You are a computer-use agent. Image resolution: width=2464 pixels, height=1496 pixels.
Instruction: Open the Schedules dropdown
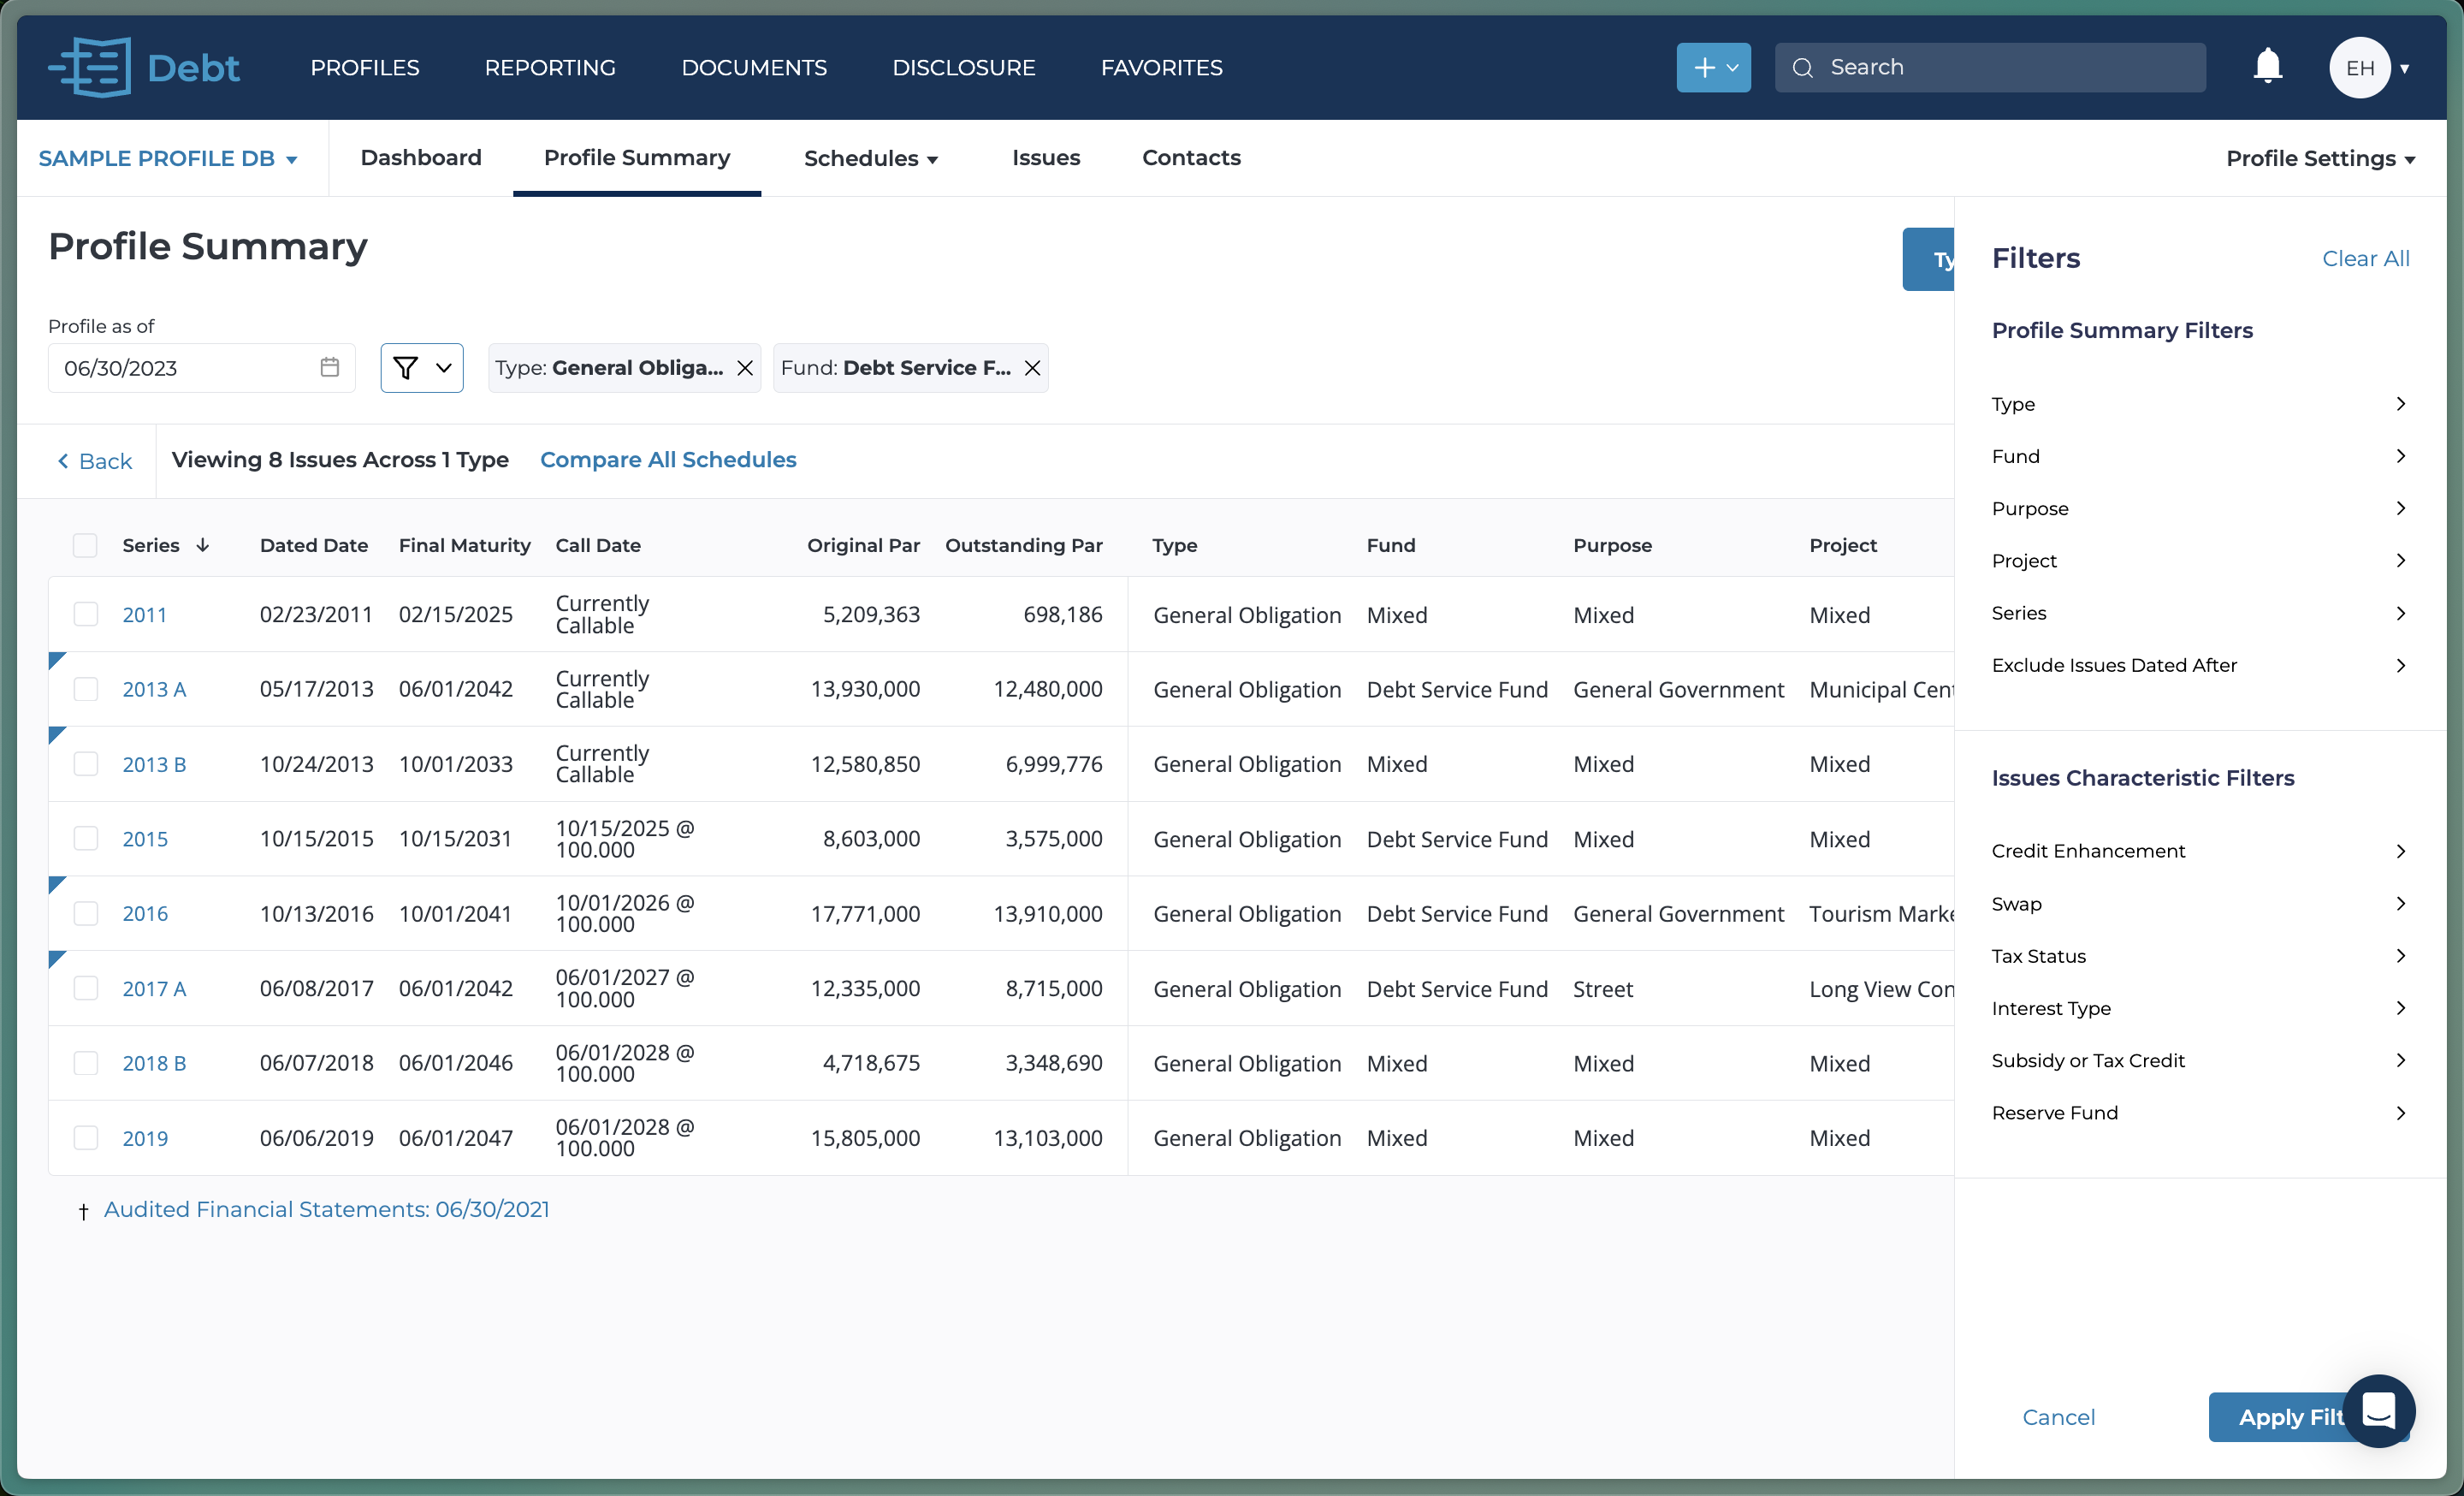pyautogui.click(x=870, y=158)
